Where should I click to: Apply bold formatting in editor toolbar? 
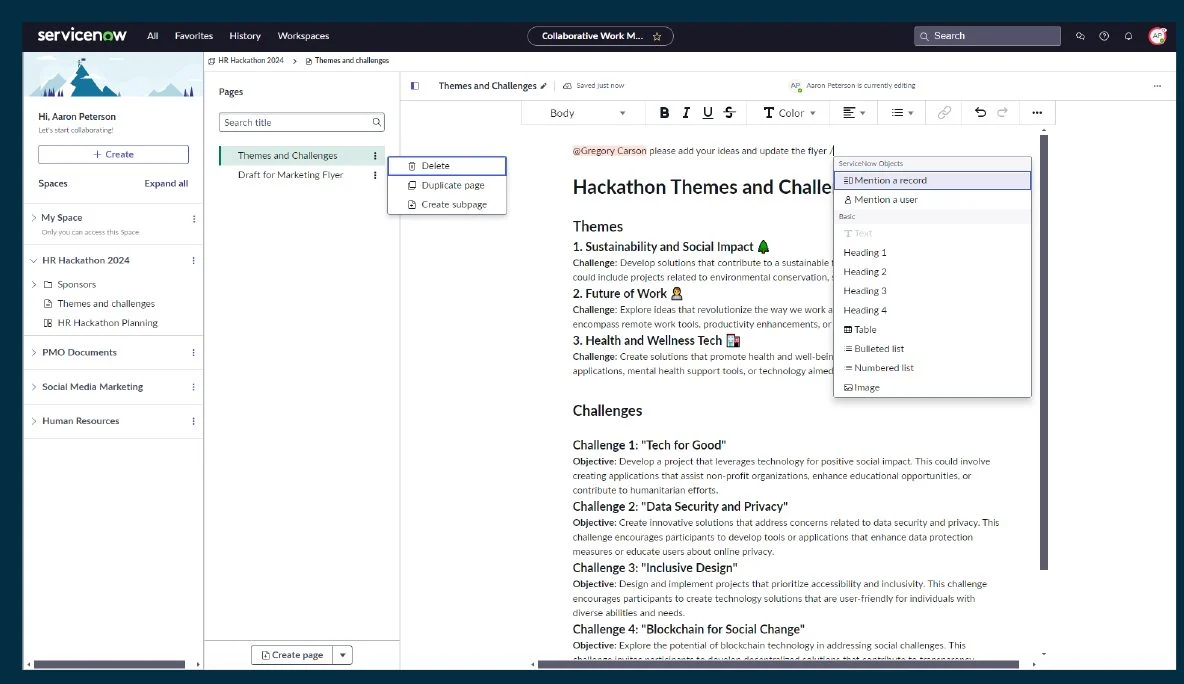click(664, 112)
